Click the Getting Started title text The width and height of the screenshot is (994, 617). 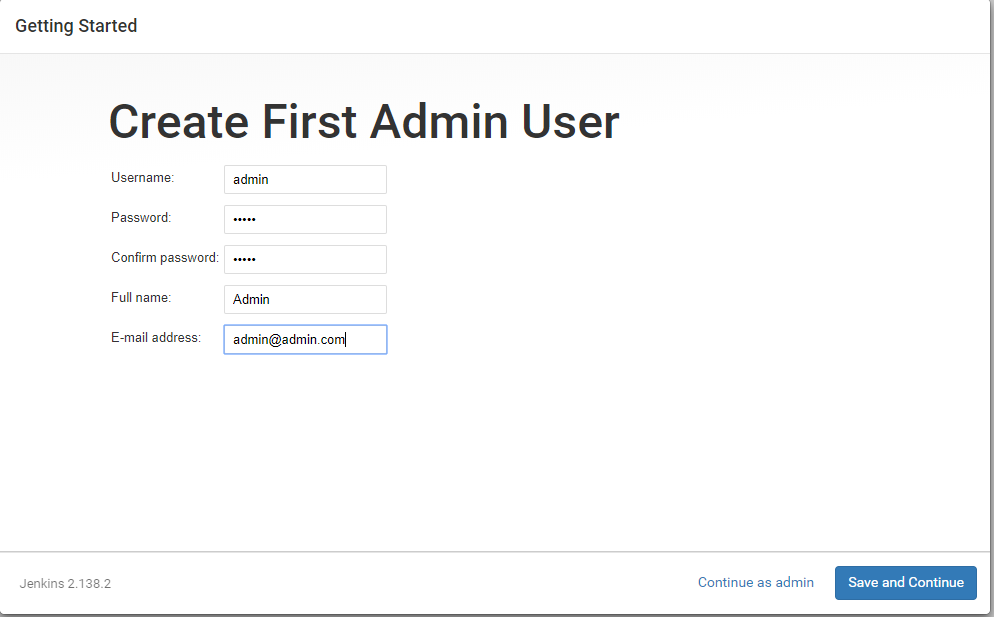click(x=76, y=26)
